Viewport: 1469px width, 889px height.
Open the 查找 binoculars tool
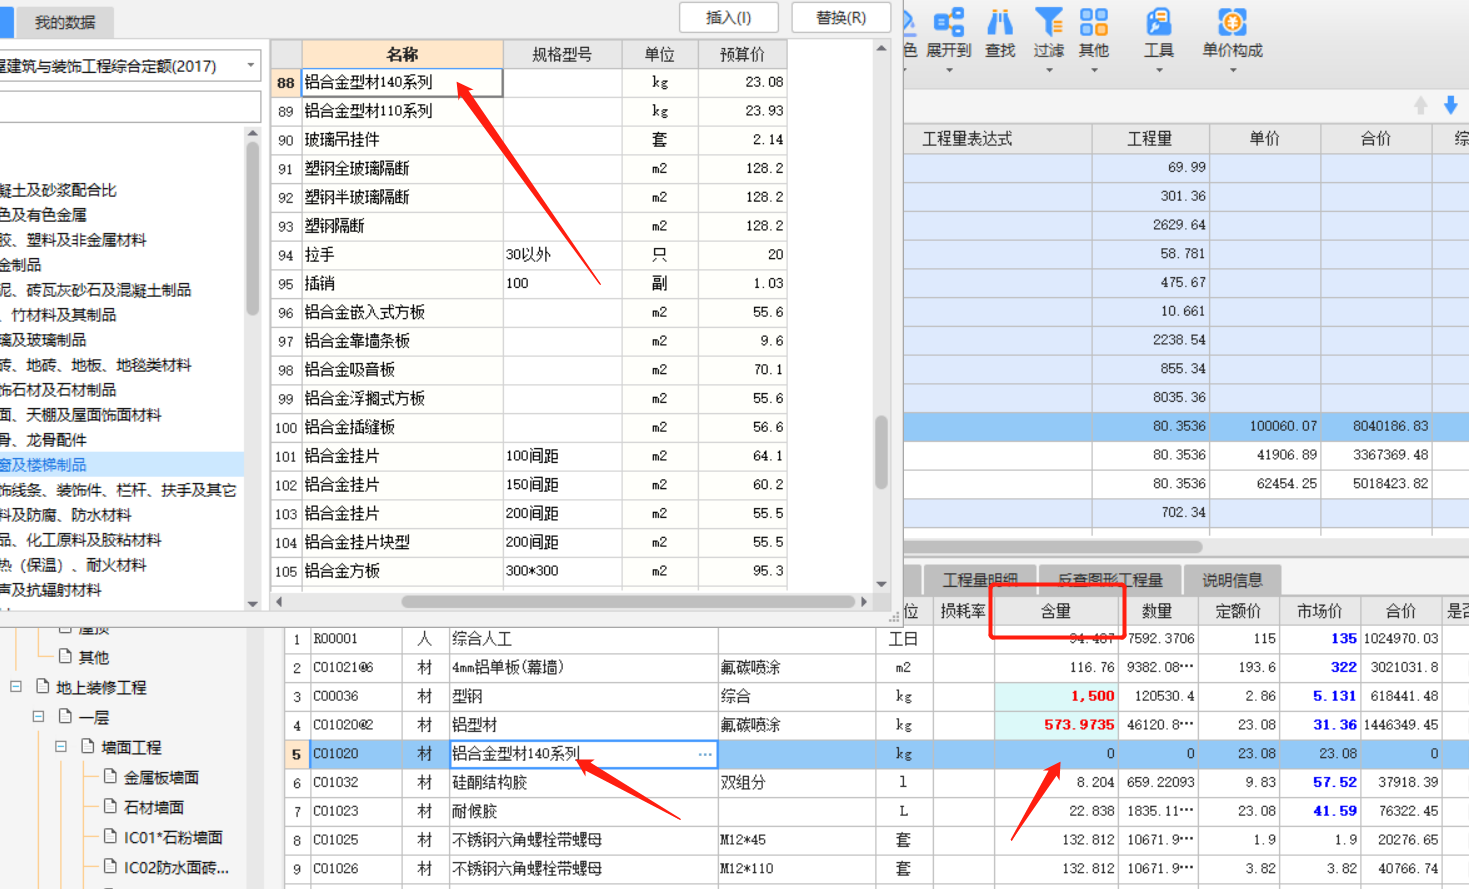pos(999,22)
